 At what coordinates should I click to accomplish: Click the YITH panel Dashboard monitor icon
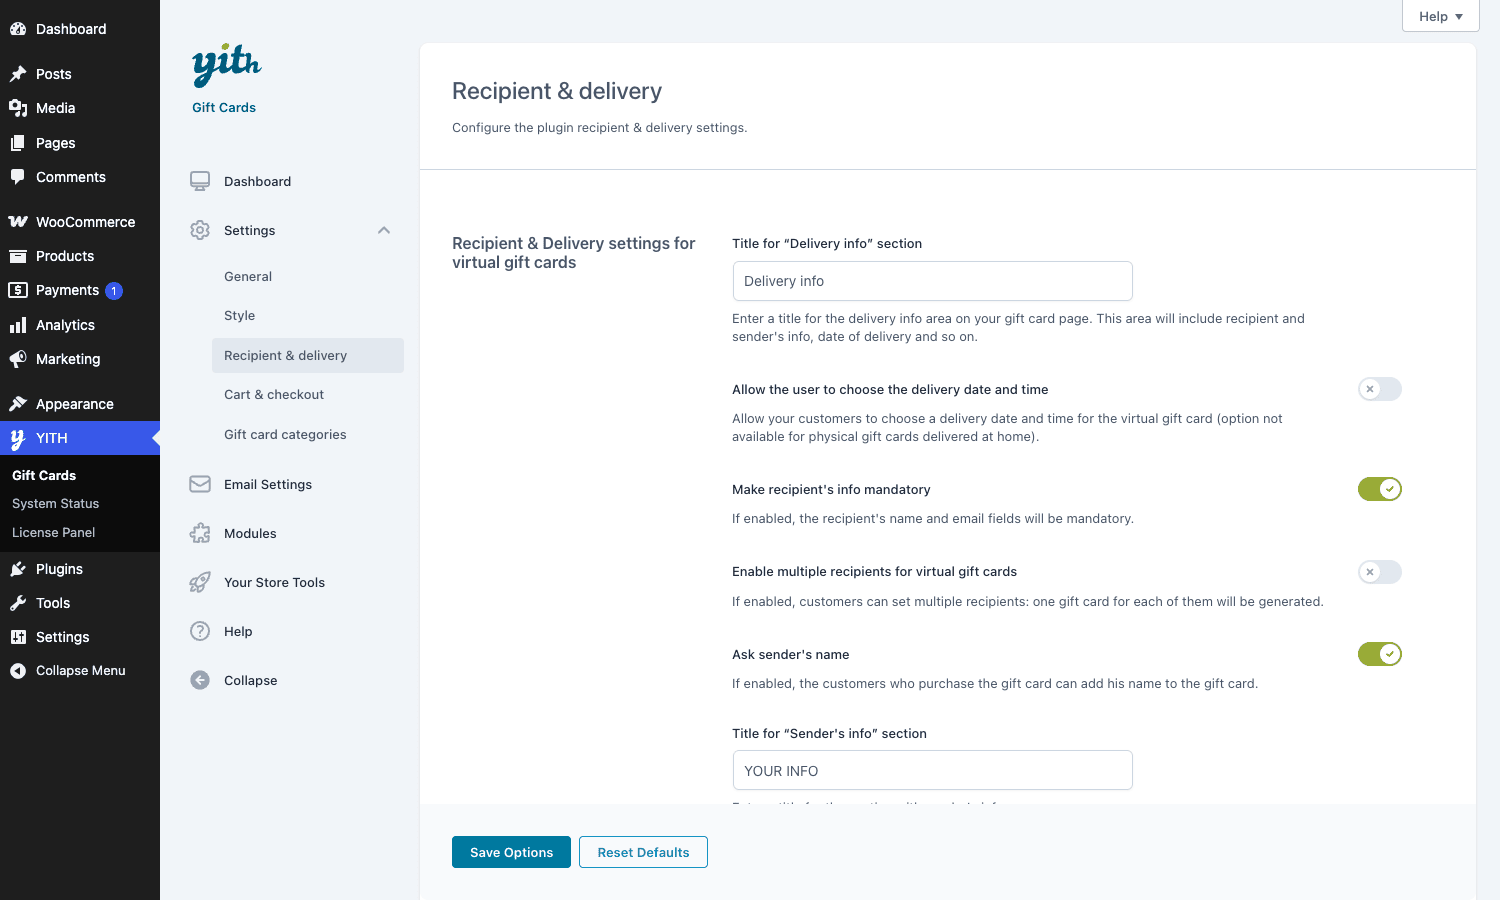(200, 181)
